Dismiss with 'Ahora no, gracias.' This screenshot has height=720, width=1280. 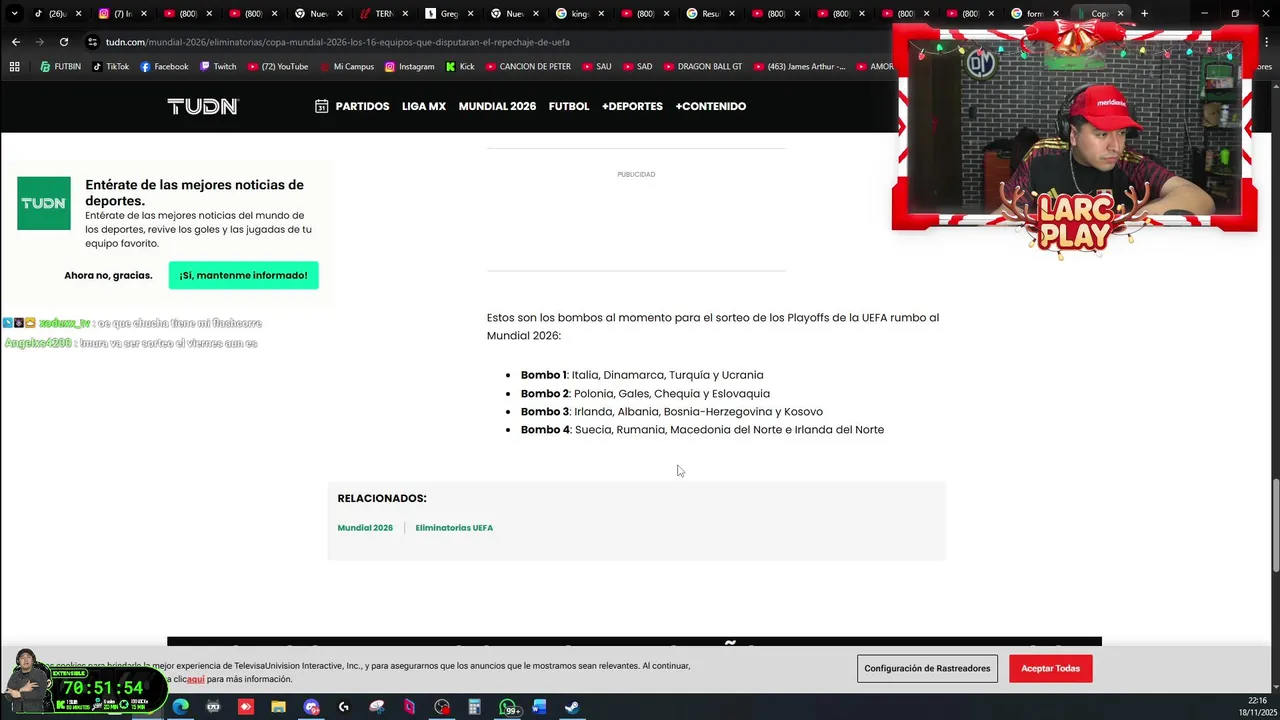108,275
